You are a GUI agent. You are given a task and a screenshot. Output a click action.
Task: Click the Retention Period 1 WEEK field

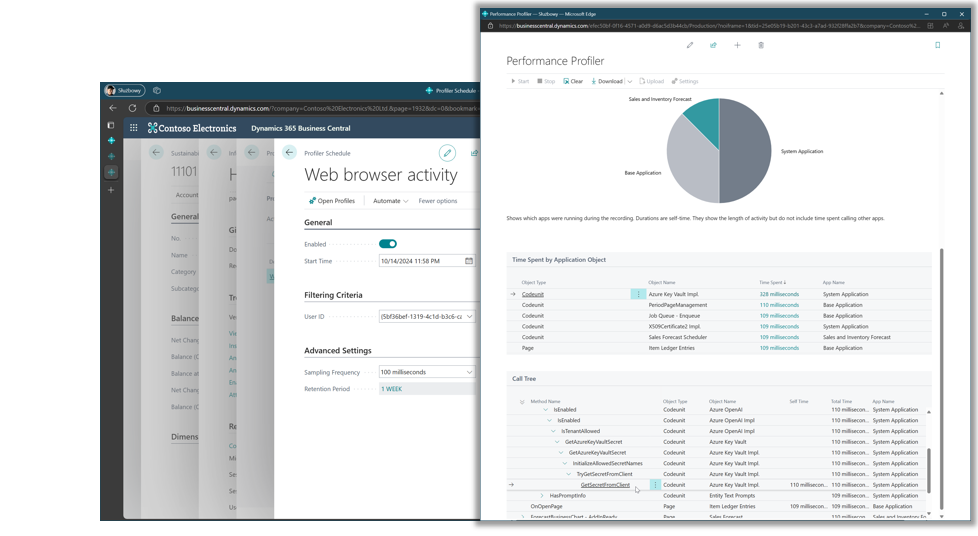(x=427, y=389)
